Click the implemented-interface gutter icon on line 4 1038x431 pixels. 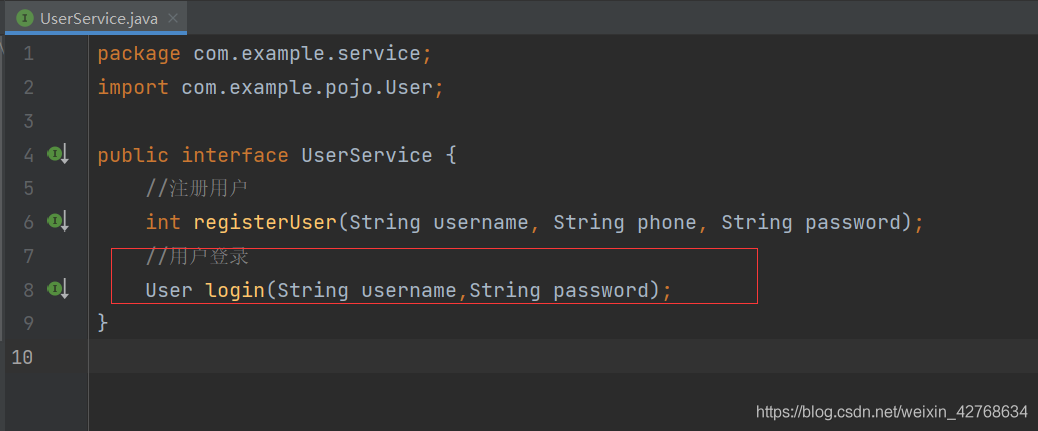tap(58, 155)
